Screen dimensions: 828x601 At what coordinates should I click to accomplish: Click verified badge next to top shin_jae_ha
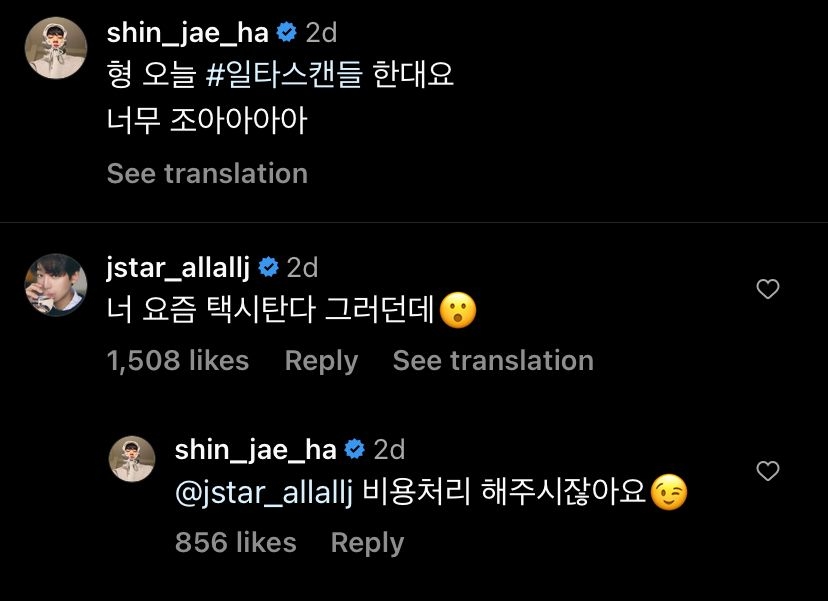click(286, 33)
